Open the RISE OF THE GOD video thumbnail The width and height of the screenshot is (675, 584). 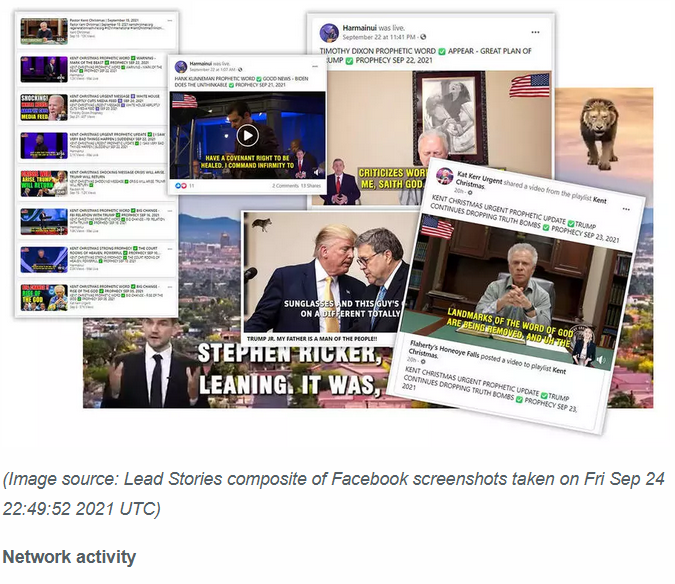44,297
